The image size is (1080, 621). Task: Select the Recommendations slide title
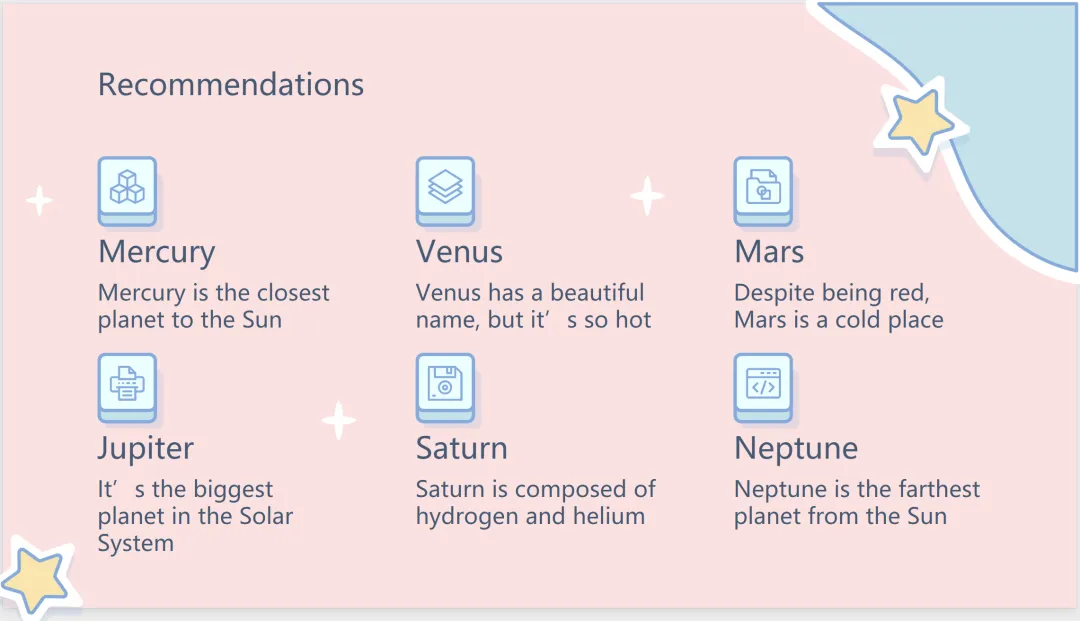tap(231, 85)
